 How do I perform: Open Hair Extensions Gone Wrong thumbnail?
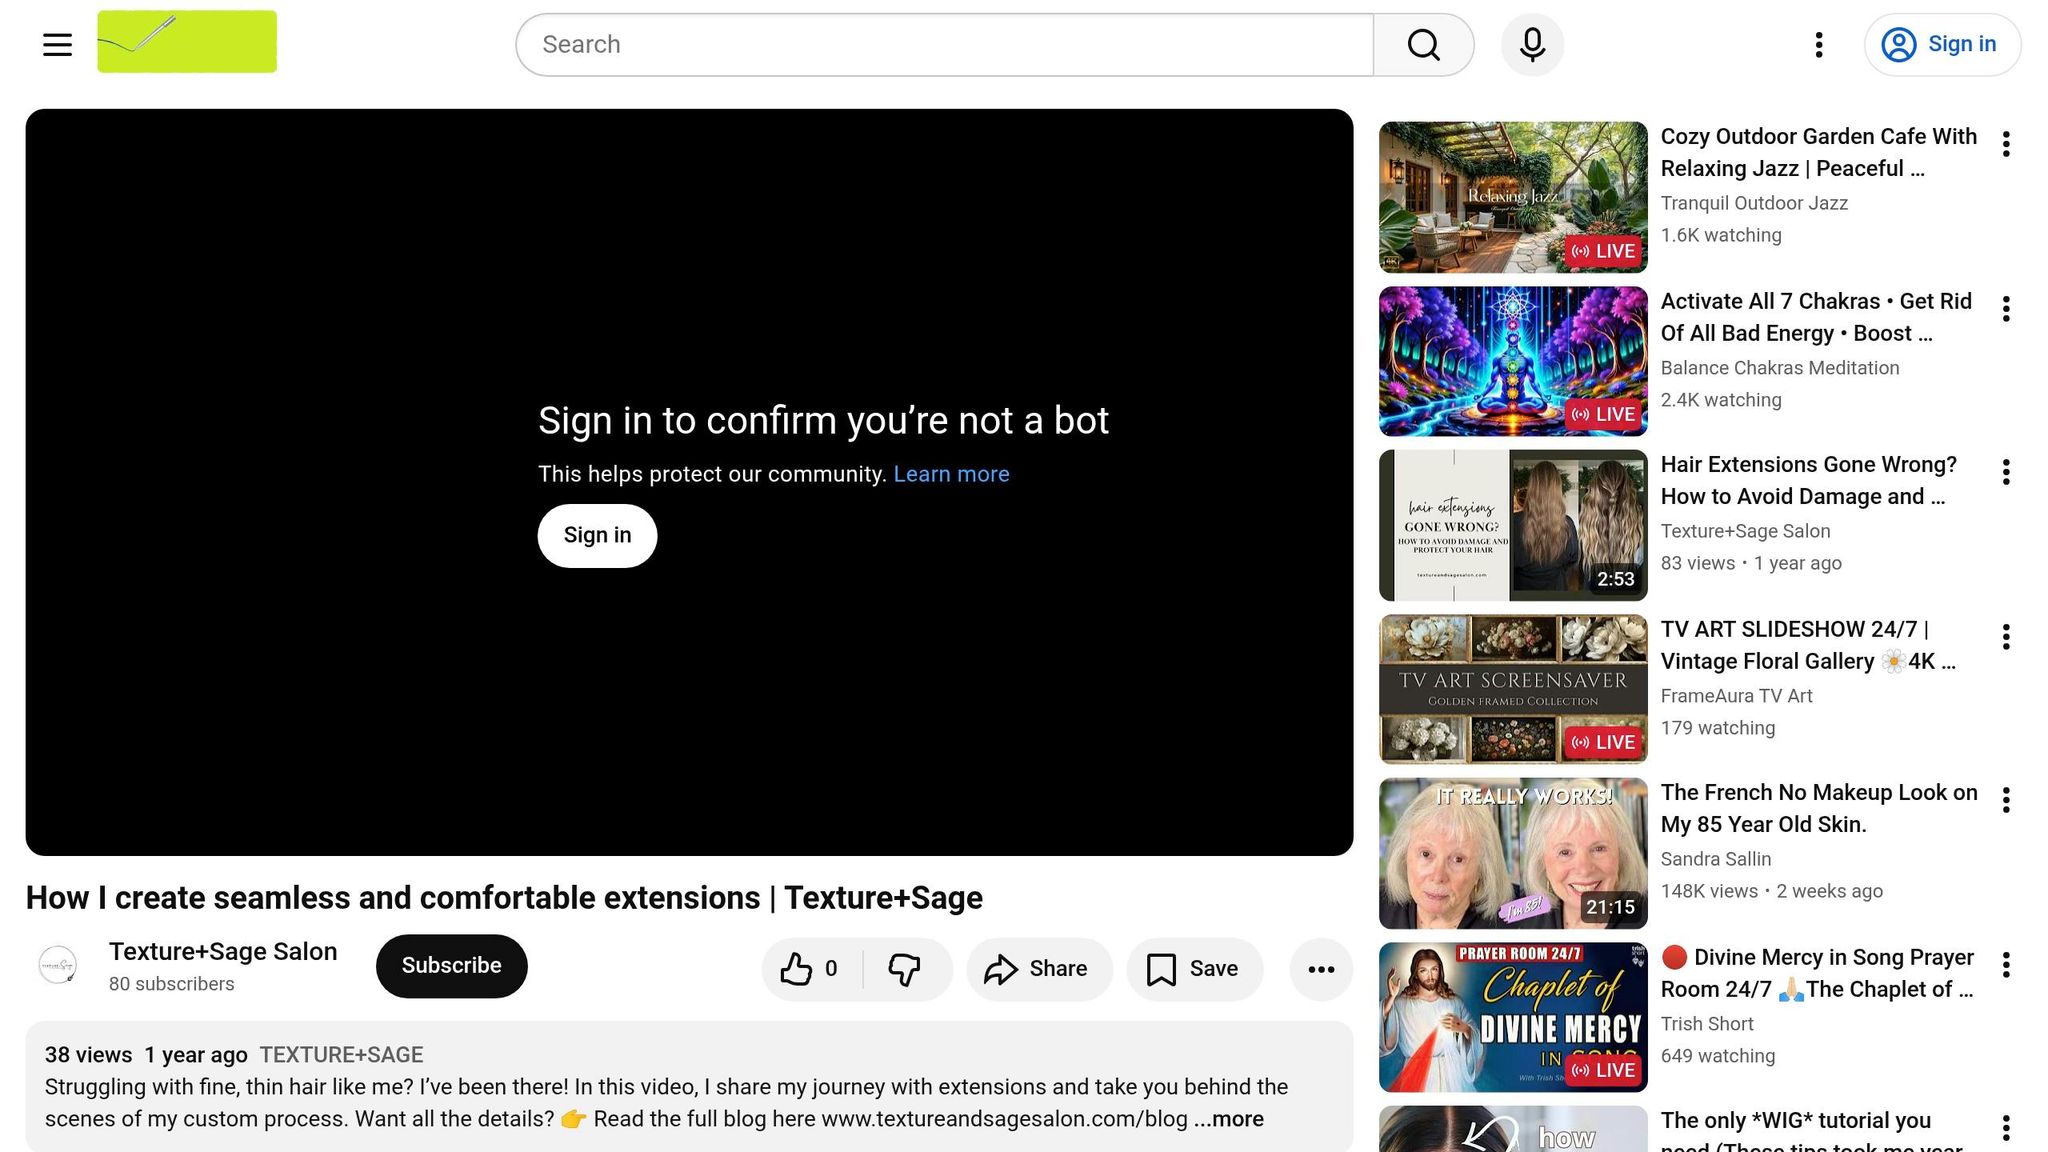[x=1513, y=526]
